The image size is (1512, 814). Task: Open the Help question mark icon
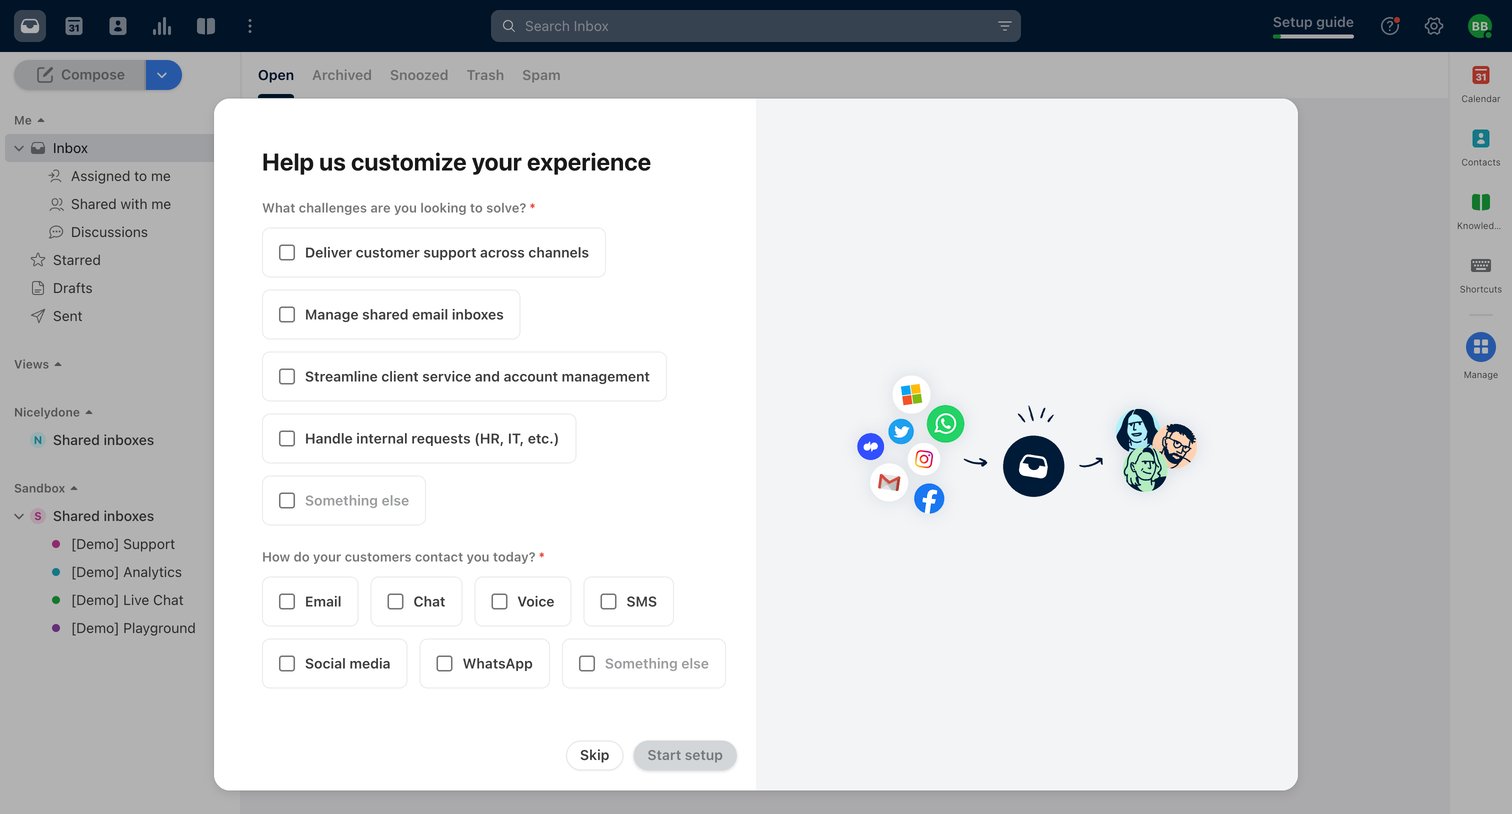pyautogui.click(x=1390, y=26)
